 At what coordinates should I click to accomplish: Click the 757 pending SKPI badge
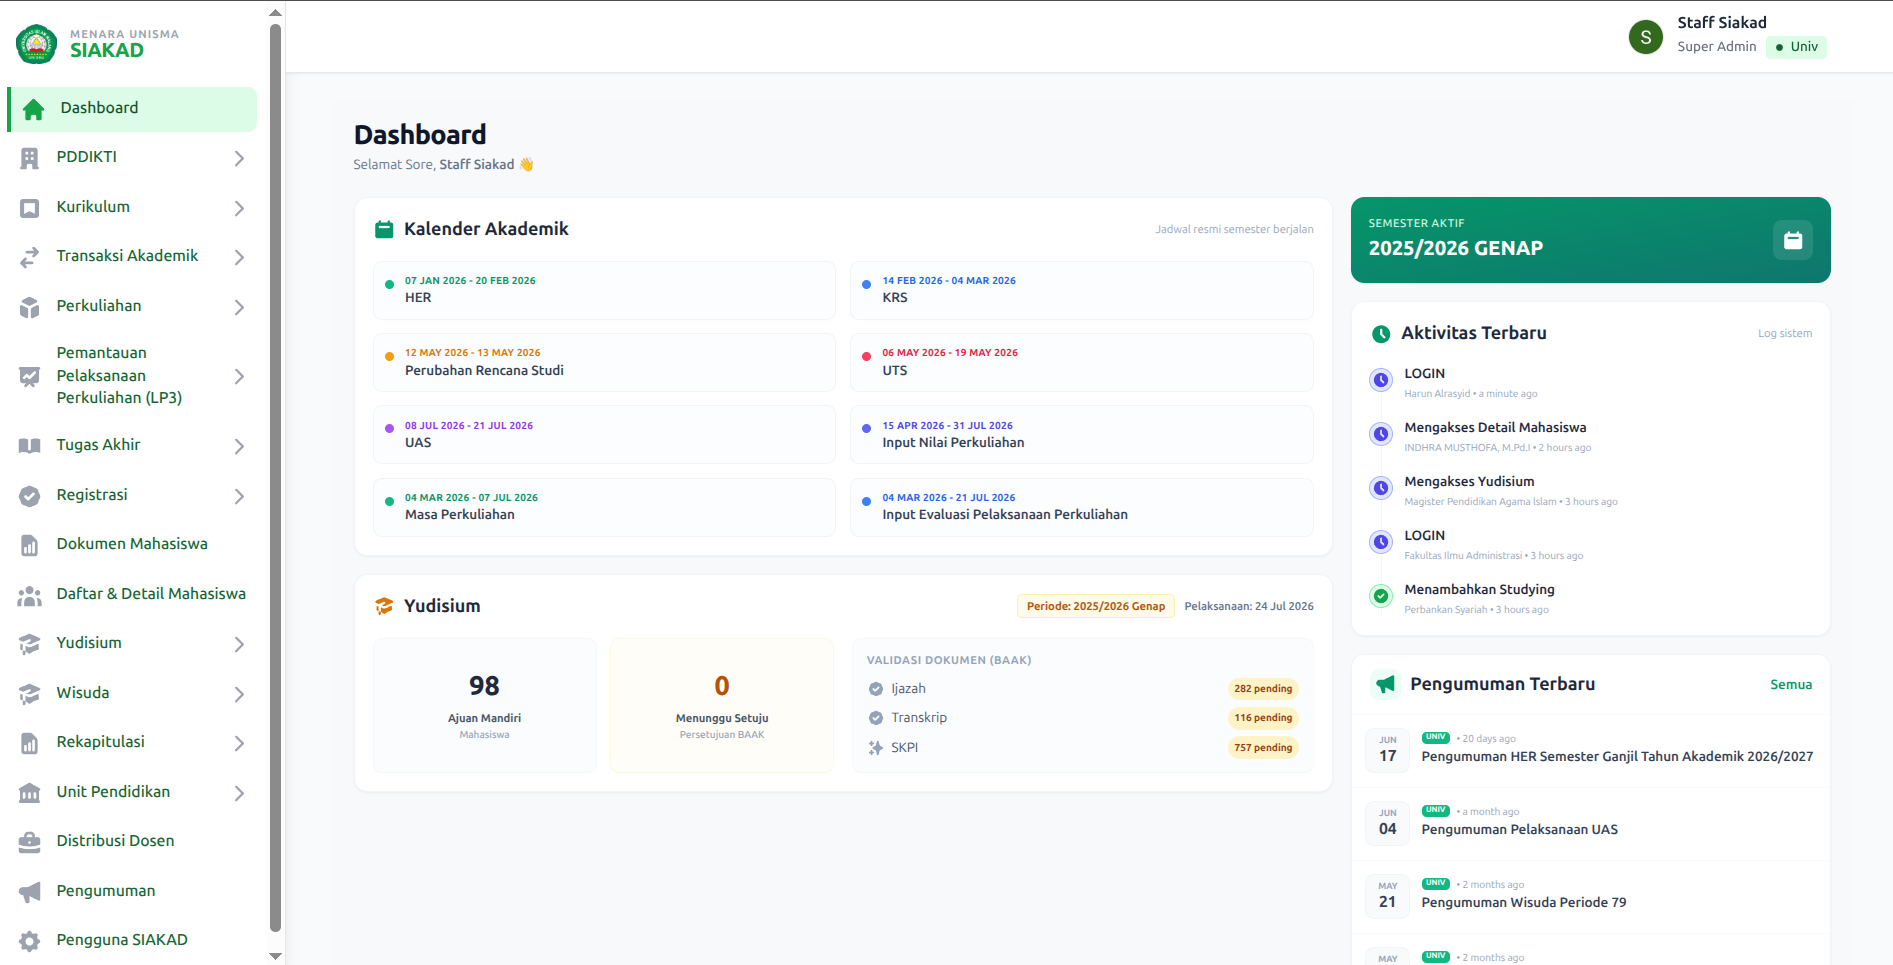click(1263, 748)
